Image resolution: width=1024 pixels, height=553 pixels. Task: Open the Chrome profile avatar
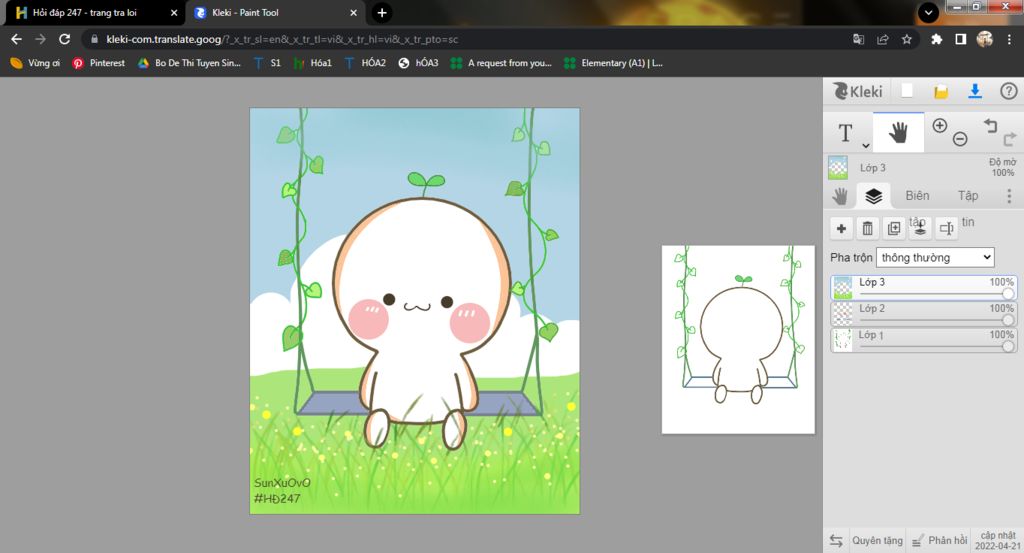[x=985, y=39]
